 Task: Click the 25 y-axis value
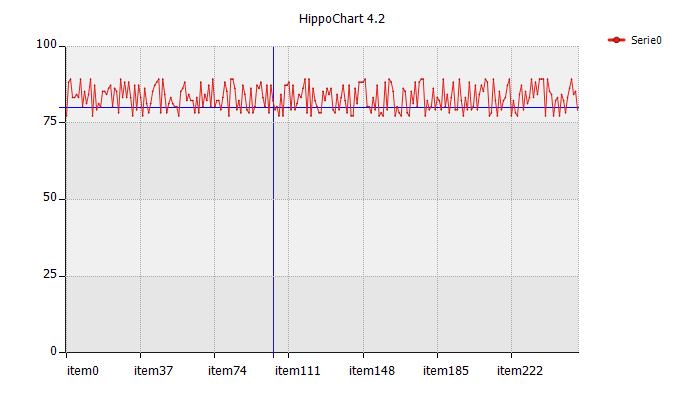point(50,274)
